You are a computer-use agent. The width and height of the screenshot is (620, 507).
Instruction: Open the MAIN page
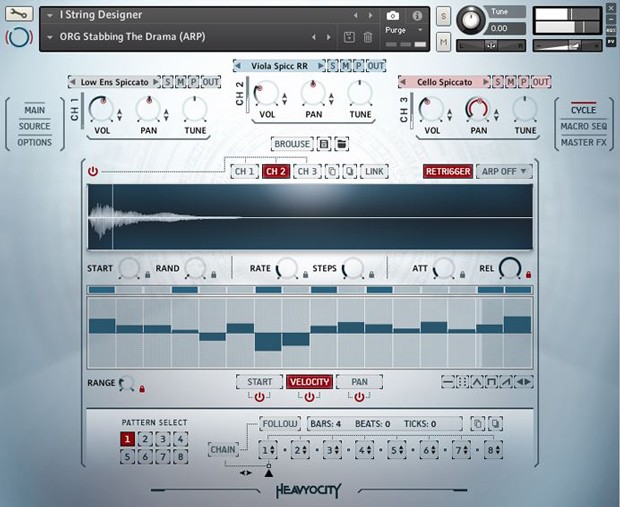[35, 110]
